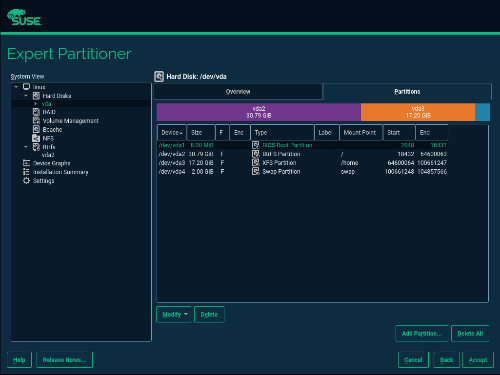
Task: Click the 17.20 GiB size cell
Action: [201, 163]
